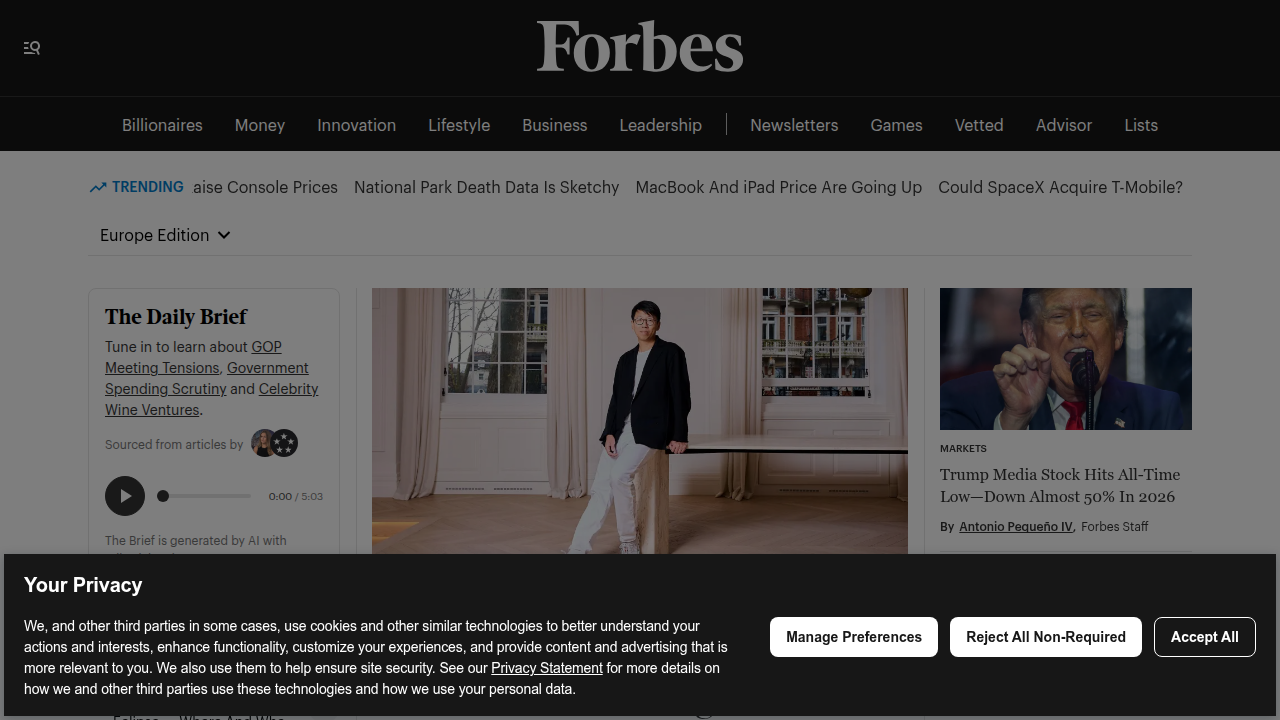Go to the Innovation section
This screenshot has height=720, width=1280.
point(357,125)
